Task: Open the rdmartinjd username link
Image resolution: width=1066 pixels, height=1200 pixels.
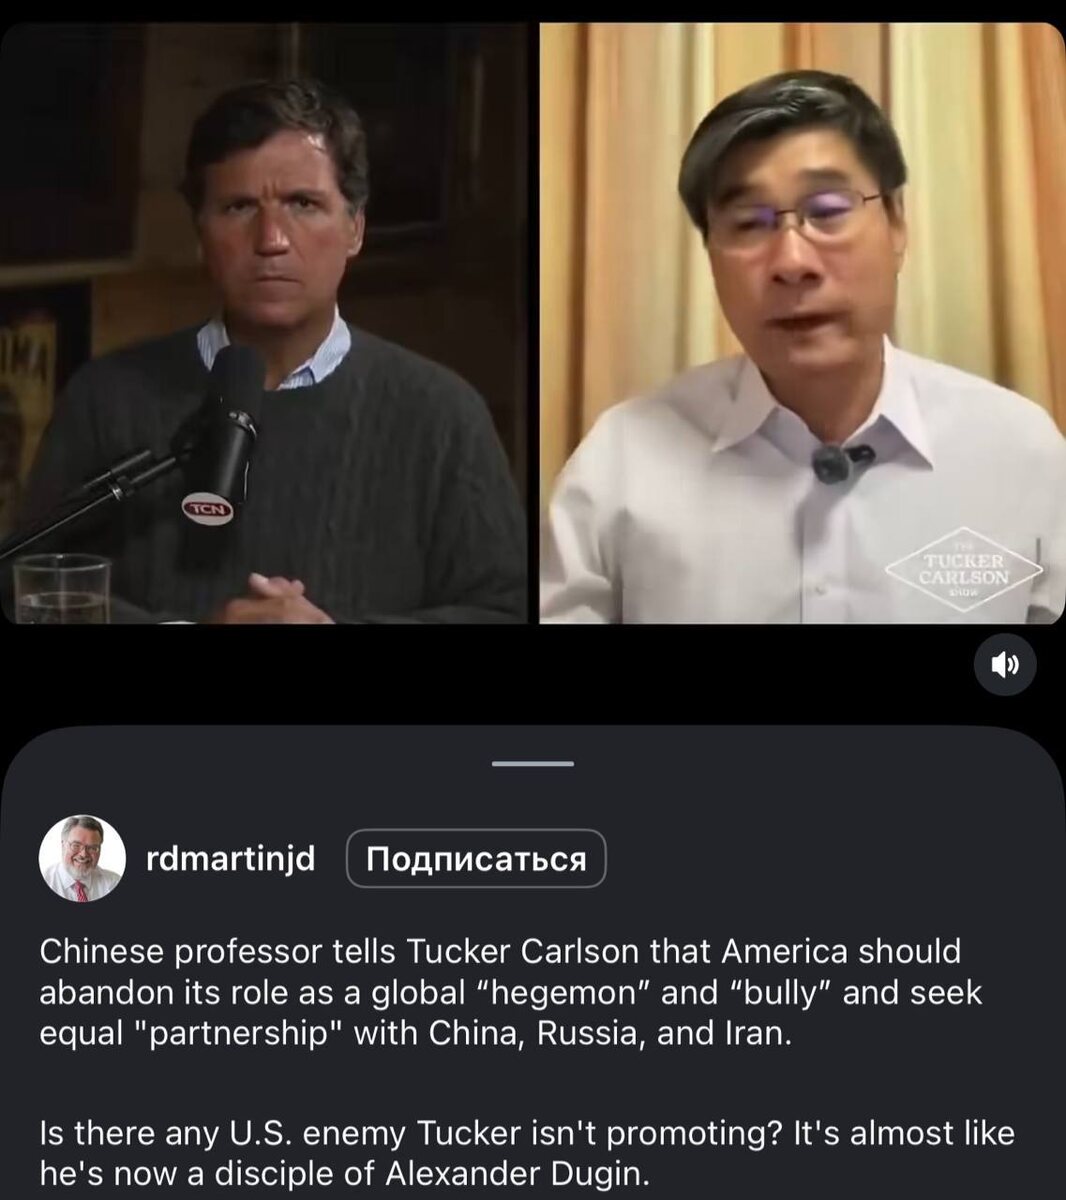Action: pos(230,858)
